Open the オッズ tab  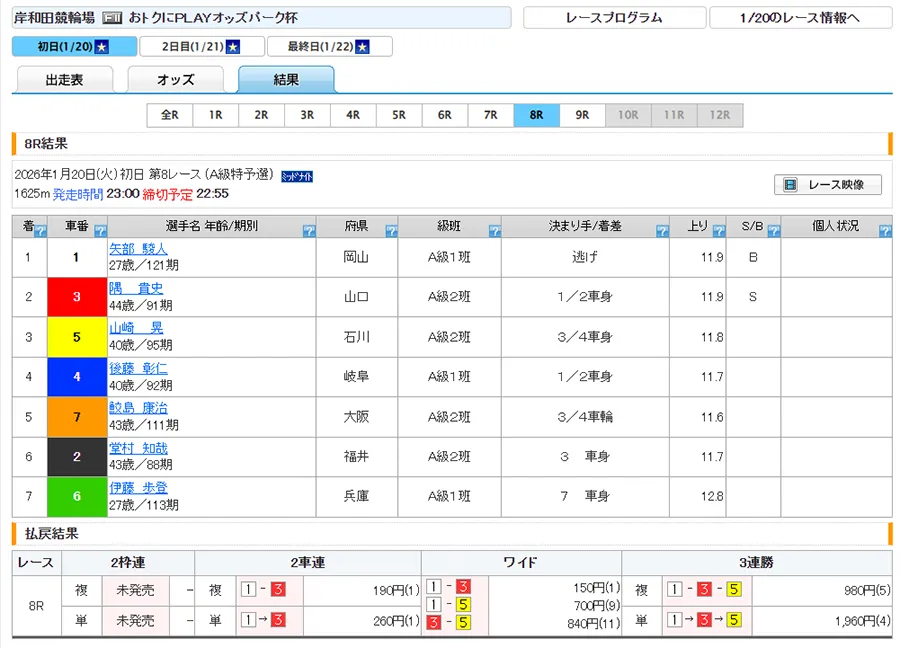click(176, 80)
